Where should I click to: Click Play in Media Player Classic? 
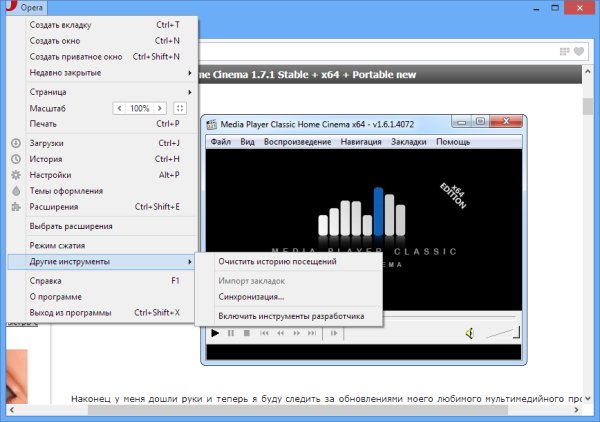pyautogui.click(x=215, y=333)
